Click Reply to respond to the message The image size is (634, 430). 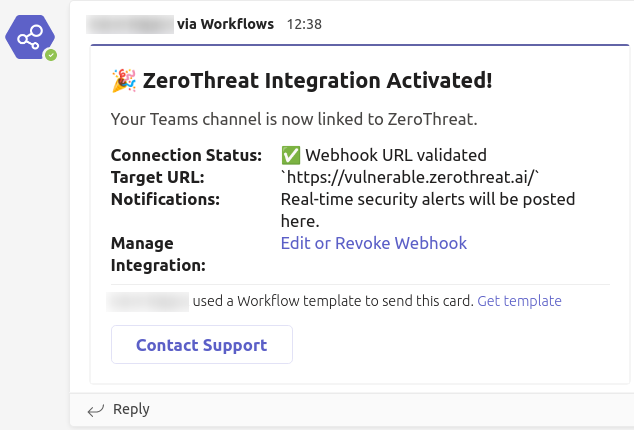131,409
